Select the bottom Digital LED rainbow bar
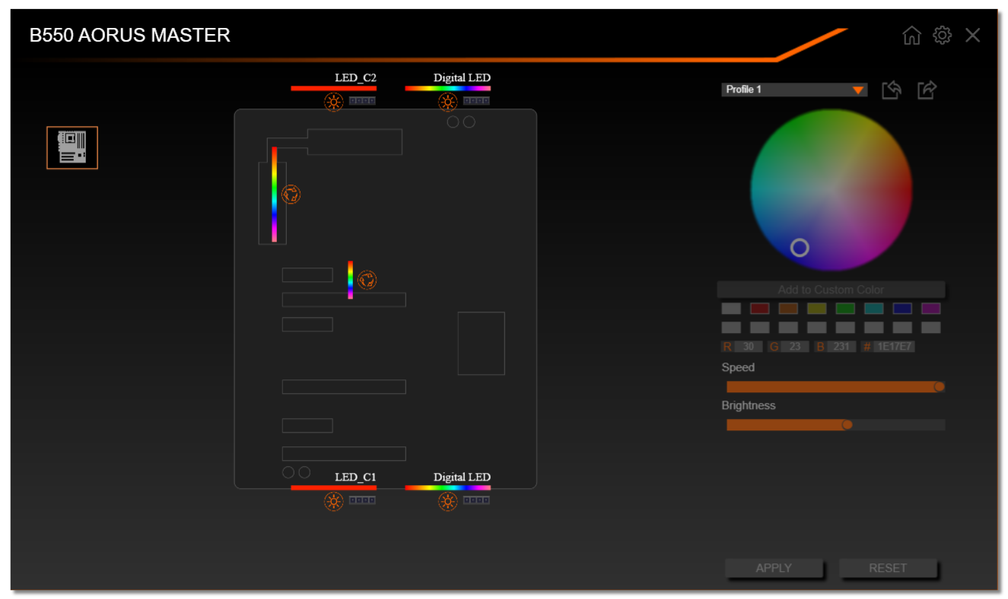This screenshot has width=1008, height=599. coord(447,488)
